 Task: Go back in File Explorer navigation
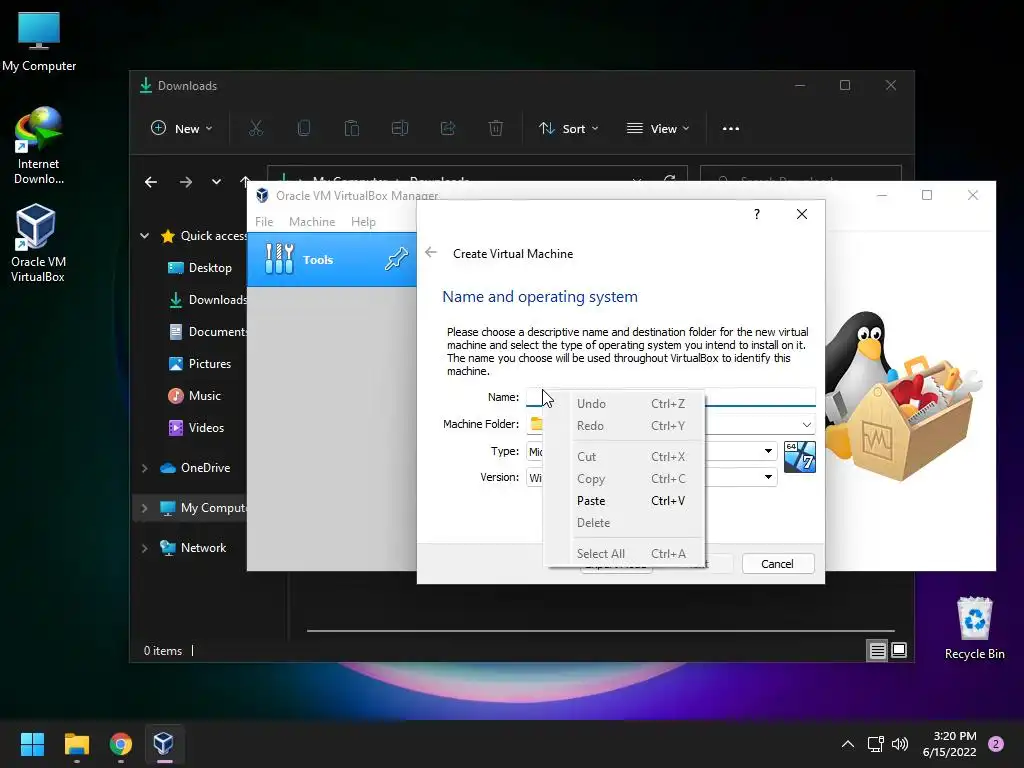click(151, 182)
